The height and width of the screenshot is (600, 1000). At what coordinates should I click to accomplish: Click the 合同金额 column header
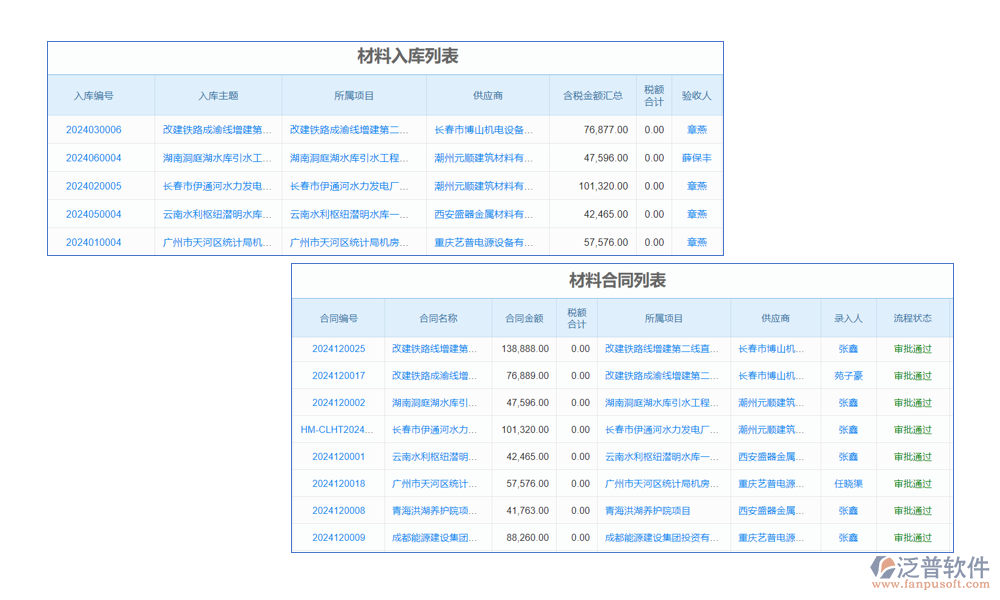pyautogui.click(x=524, y=319)
